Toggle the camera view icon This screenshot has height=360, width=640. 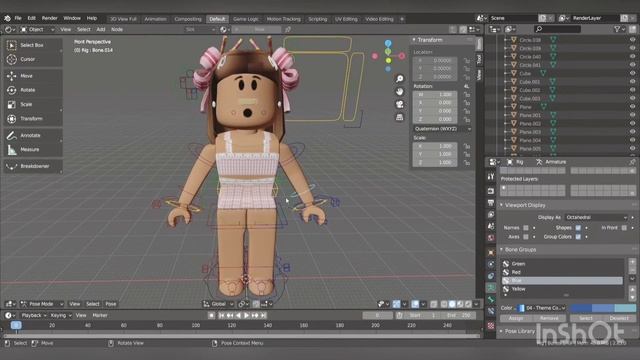[400, 104]
